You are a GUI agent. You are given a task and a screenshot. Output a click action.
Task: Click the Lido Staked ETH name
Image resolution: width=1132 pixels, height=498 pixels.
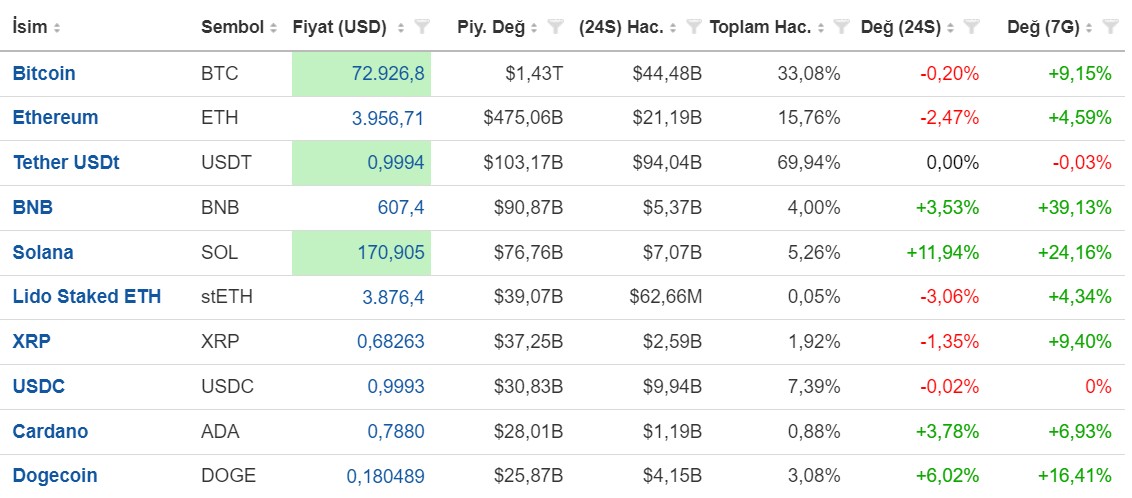pos(87,296)
